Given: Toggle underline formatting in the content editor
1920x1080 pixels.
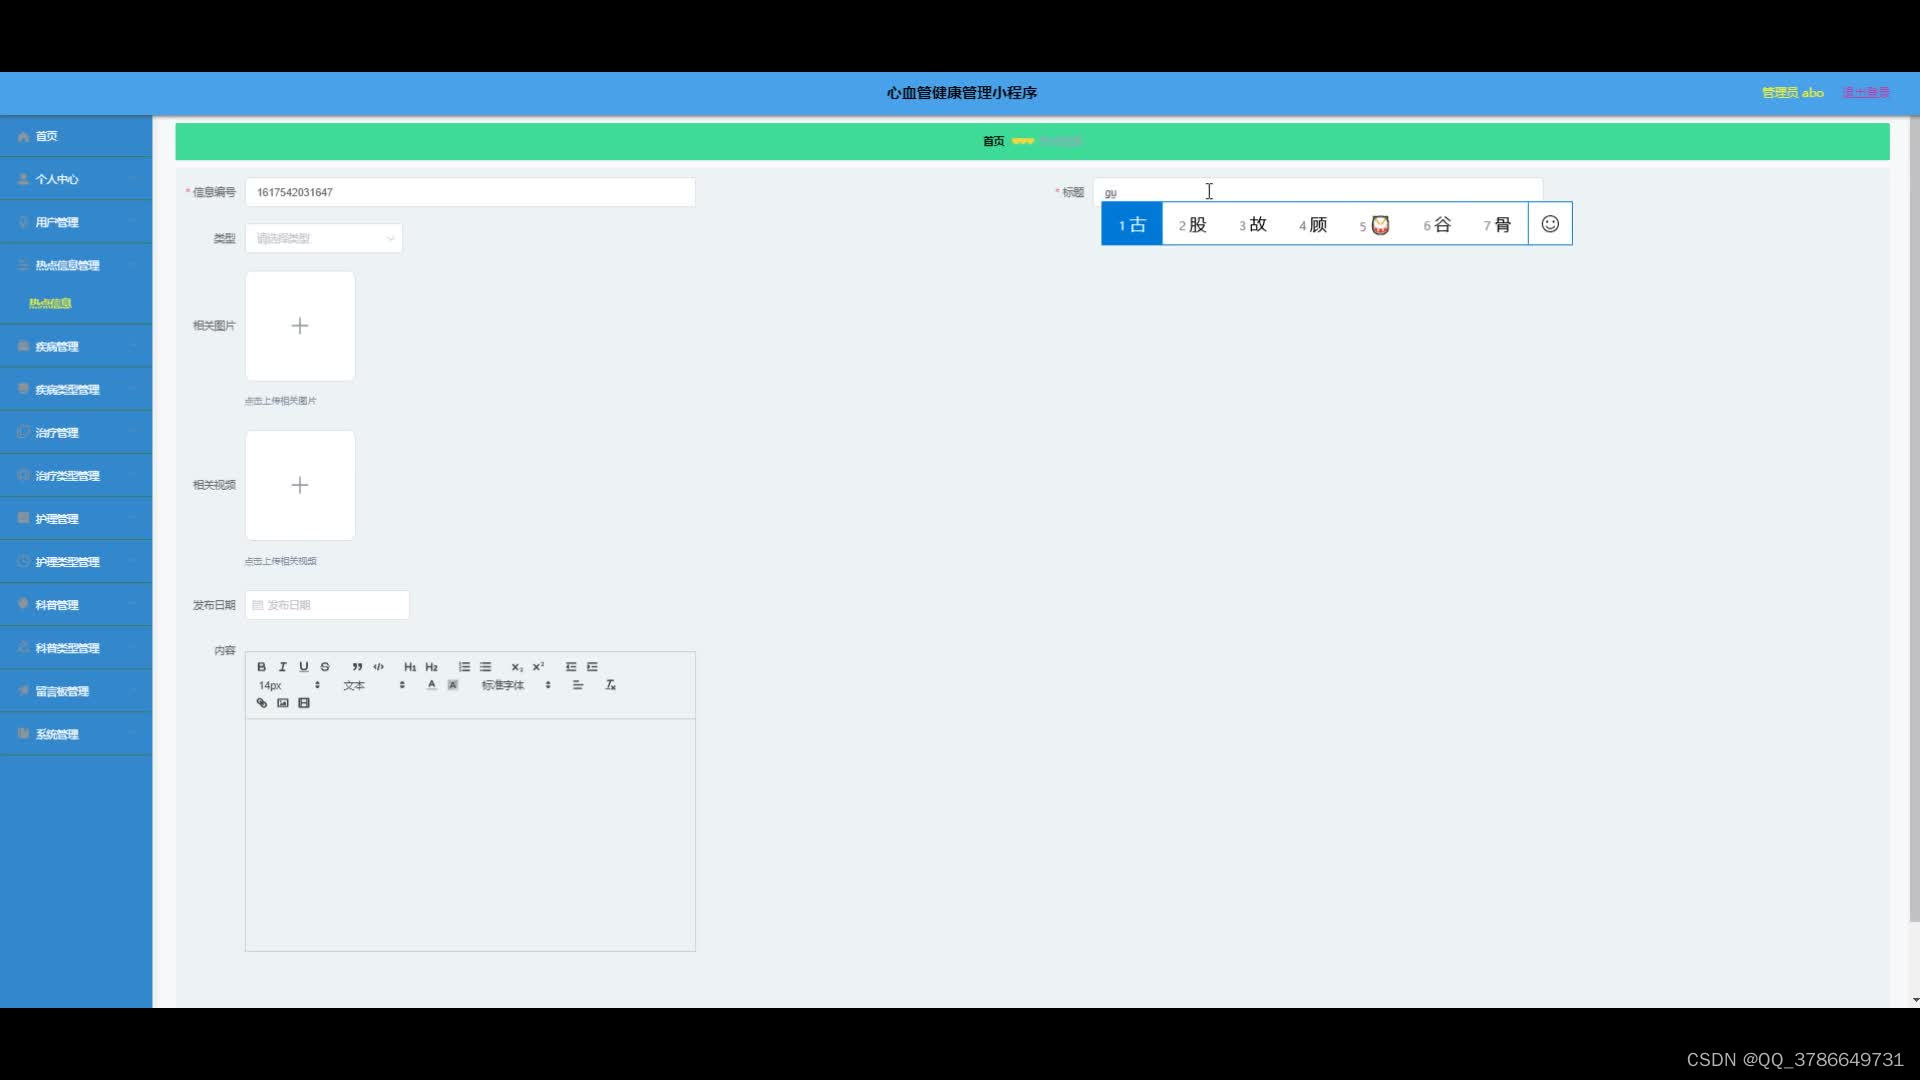Looking at the screenshot, I should [304, 667].
